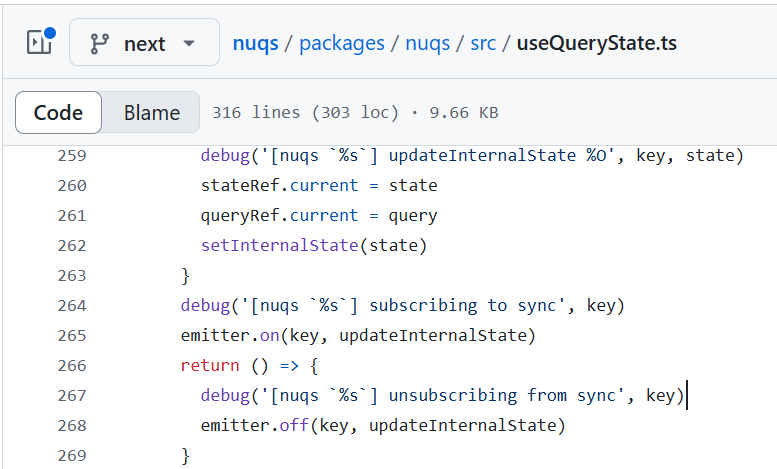Switch to the Code view tab

click(58, 113)
